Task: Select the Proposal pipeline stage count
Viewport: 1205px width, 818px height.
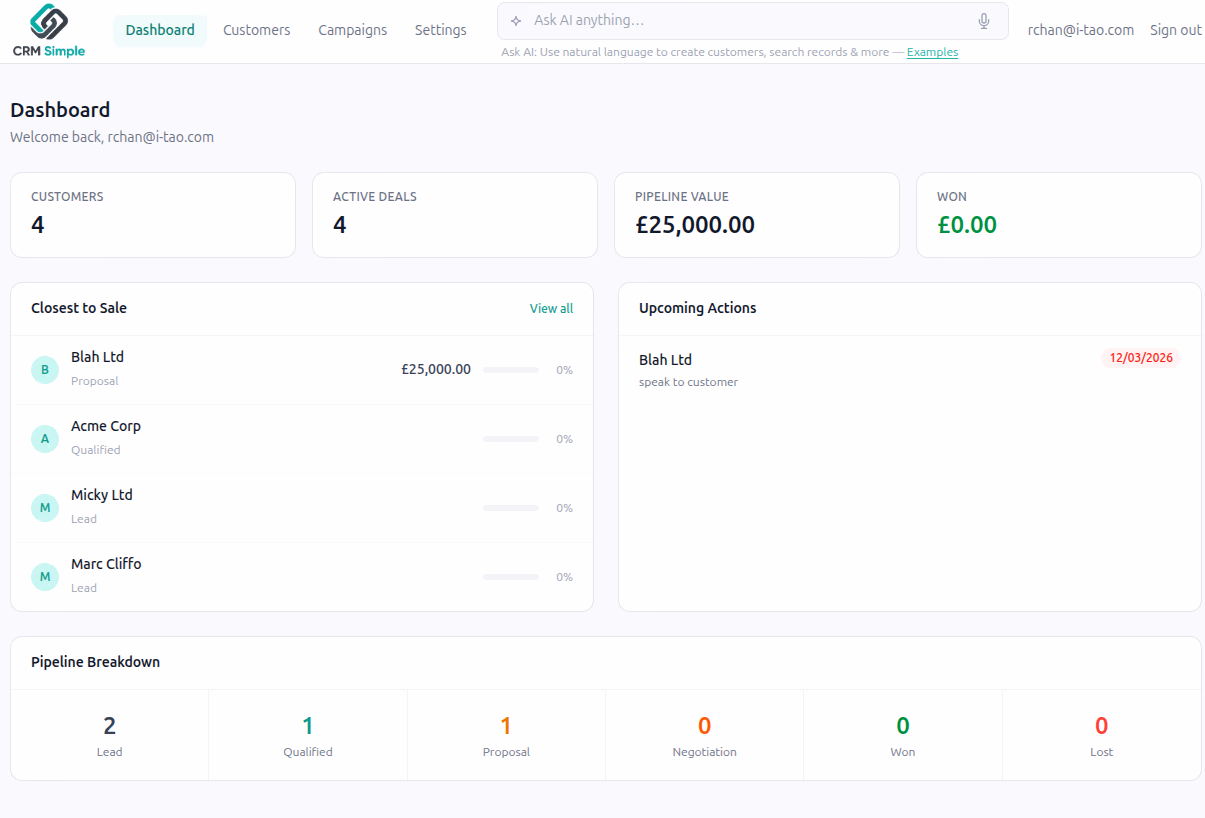Action: [506, 735]
